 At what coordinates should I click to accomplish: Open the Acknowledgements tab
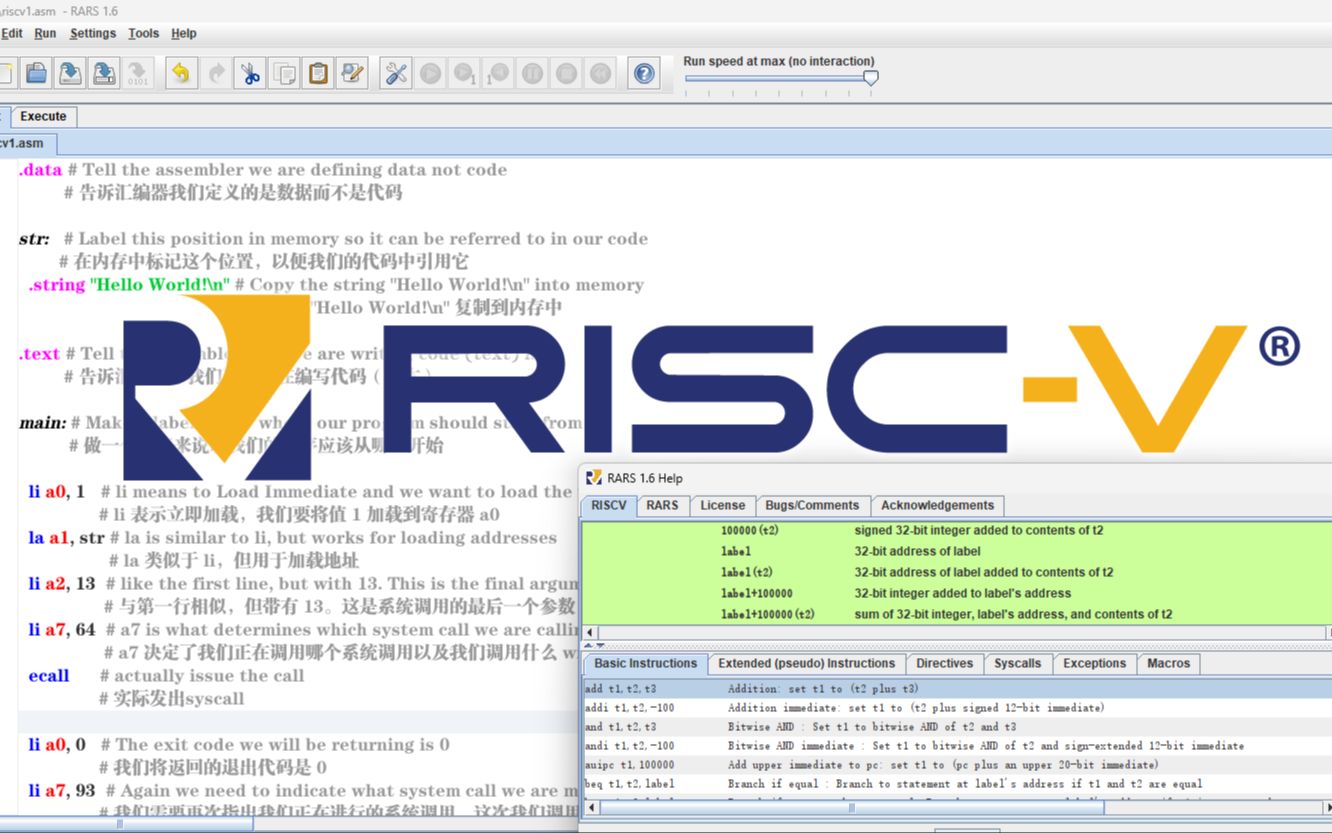(937, 505)
